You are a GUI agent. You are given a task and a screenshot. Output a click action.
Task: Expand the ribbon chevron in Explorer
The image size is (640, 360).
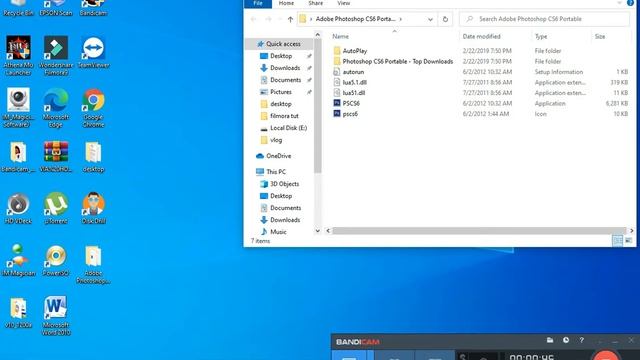(x=619, y=3)
